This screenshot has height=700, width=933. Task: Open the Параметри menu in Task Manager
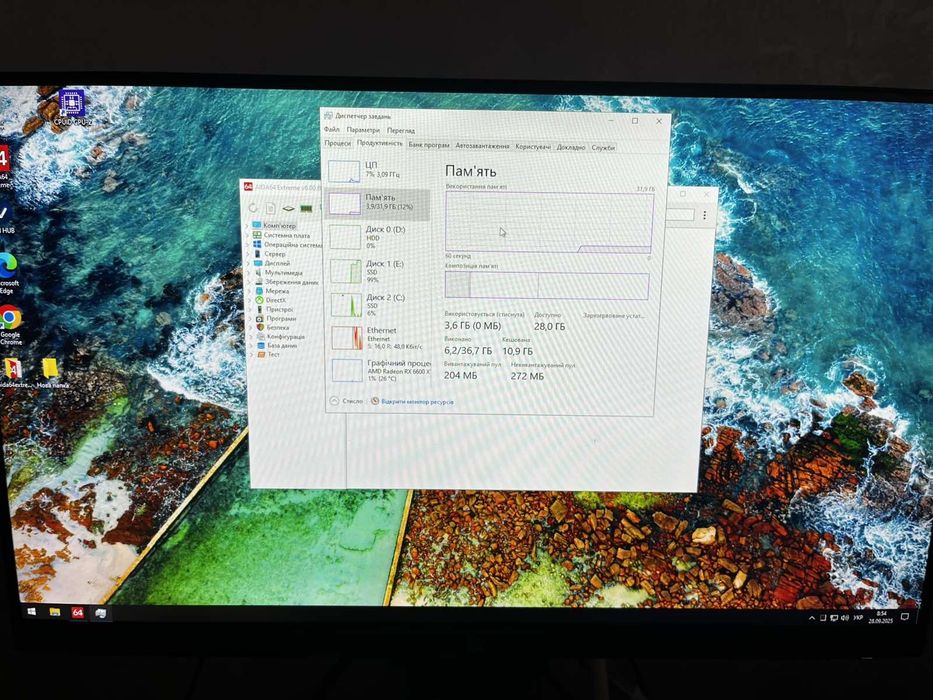click(x=363, y=130)
